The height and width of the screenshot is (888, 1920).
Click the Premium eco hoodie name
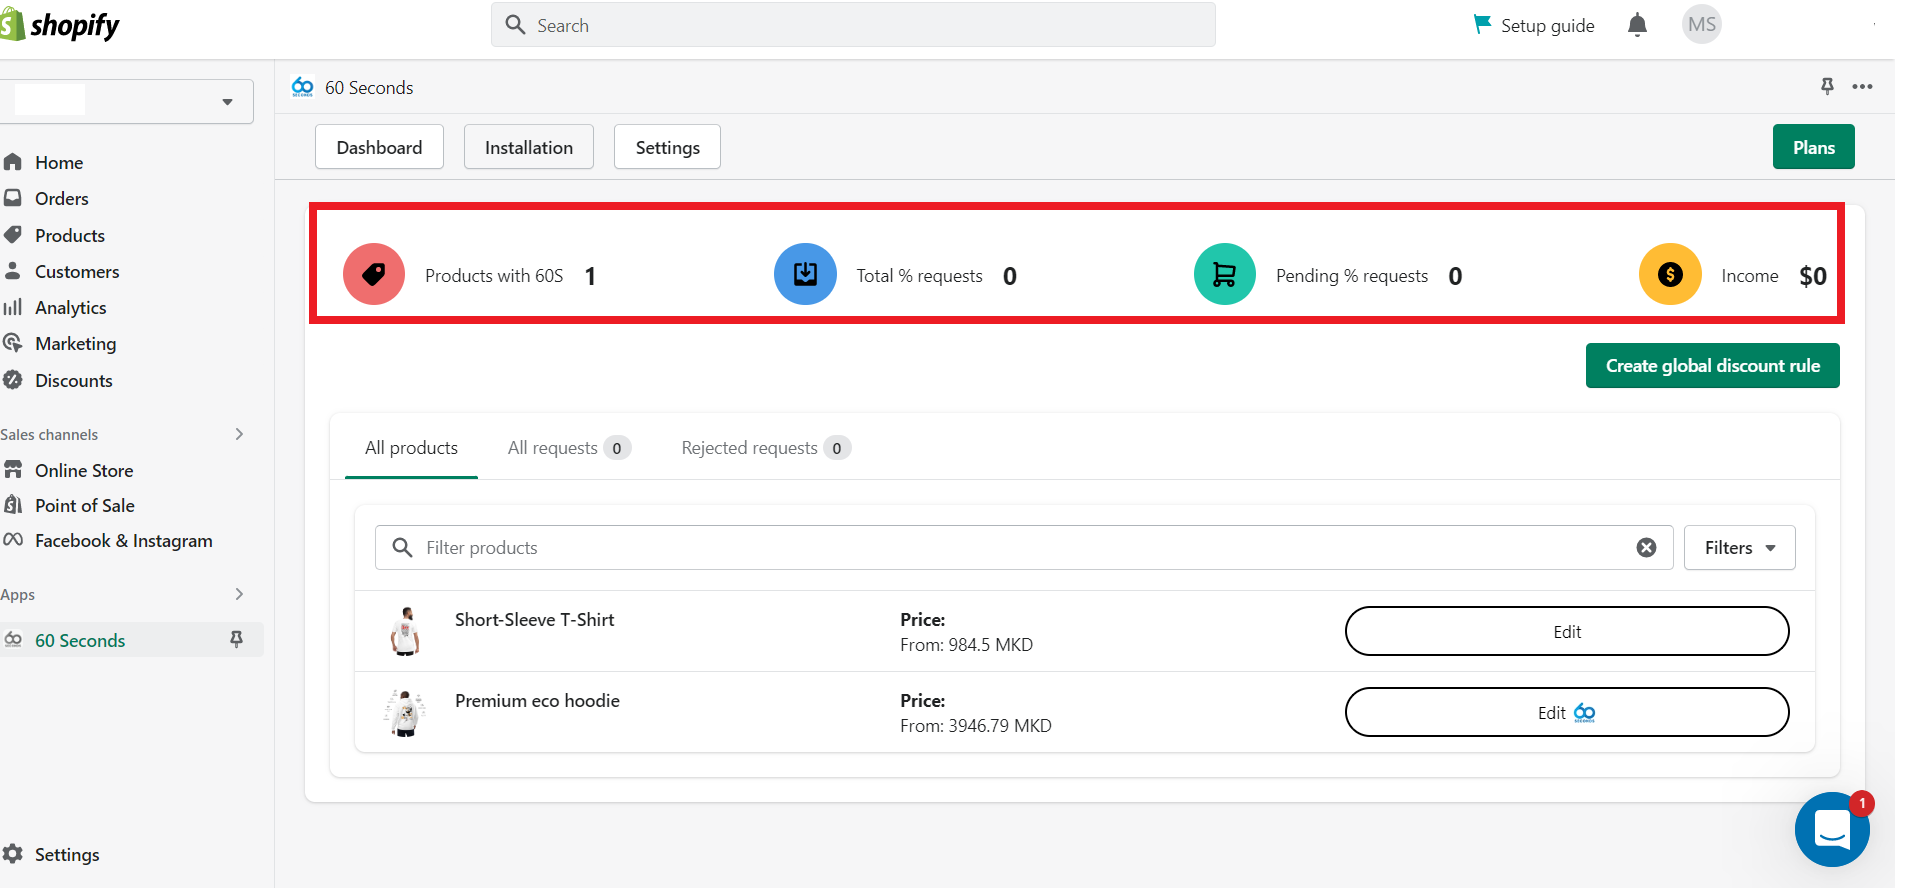[x=537, y=701]
